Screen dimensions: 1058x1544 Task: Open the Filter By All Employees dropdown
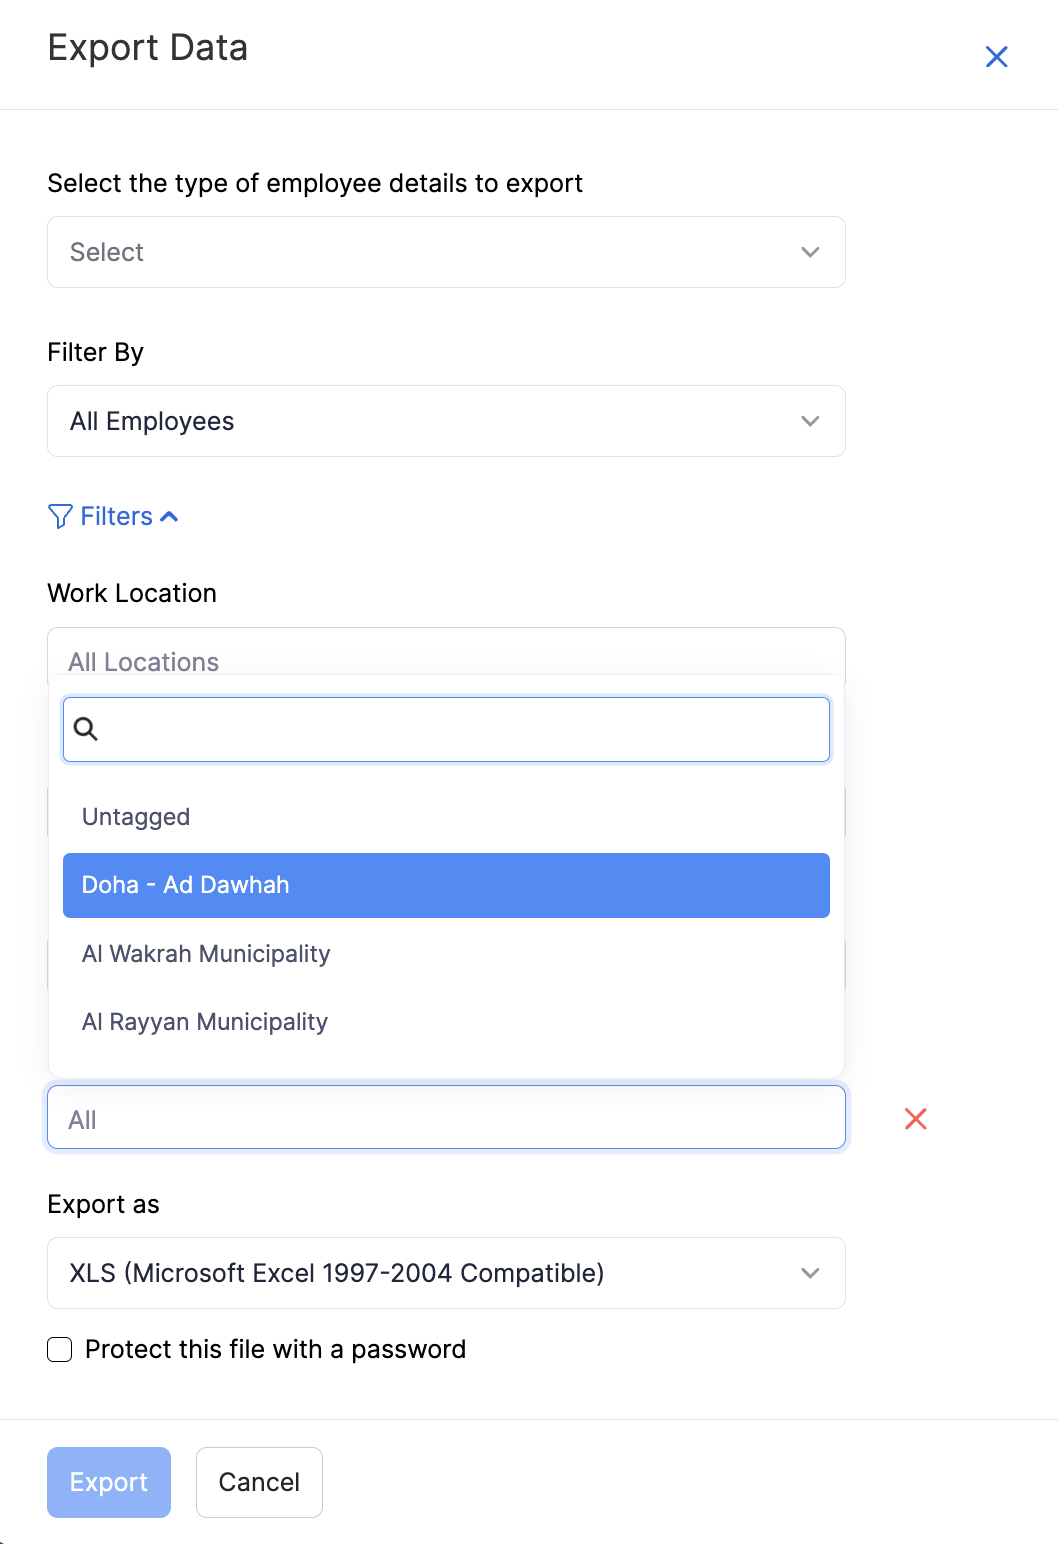tap(445, 421)
